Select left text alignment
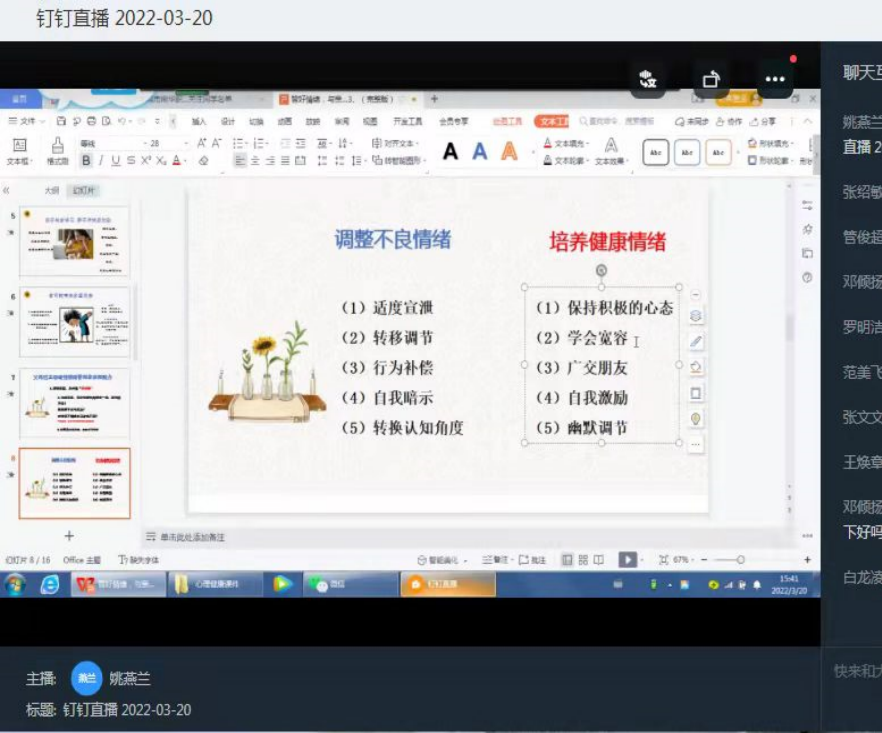 240,161
